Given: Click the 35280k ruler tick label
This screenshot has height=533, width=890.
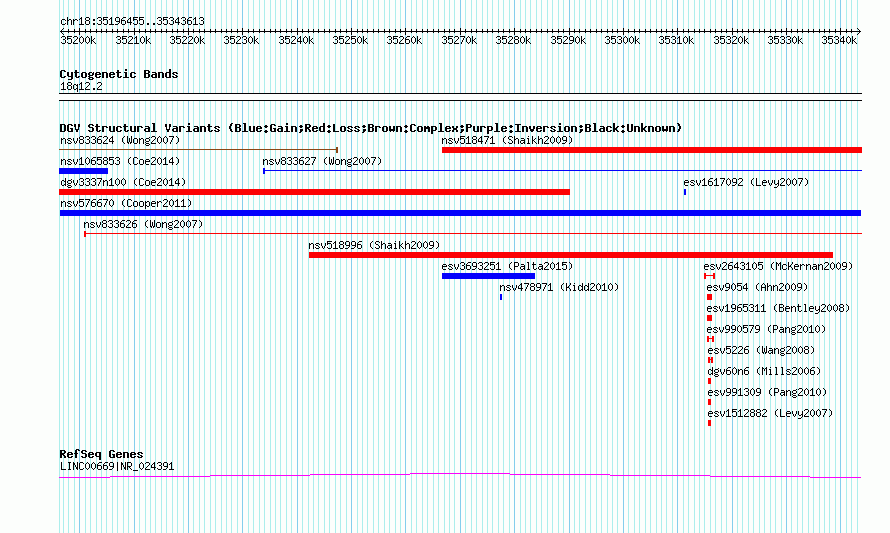Looking at the screenshot, I should coord(513,40).
